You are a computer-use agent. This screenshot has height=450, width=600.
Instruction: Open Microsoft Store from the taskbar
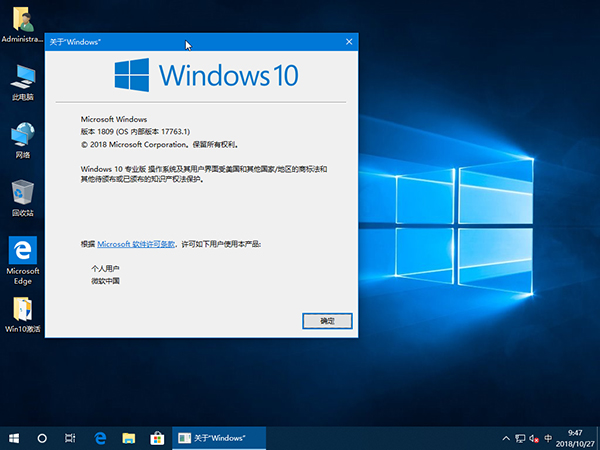click(x=156, y=438)
